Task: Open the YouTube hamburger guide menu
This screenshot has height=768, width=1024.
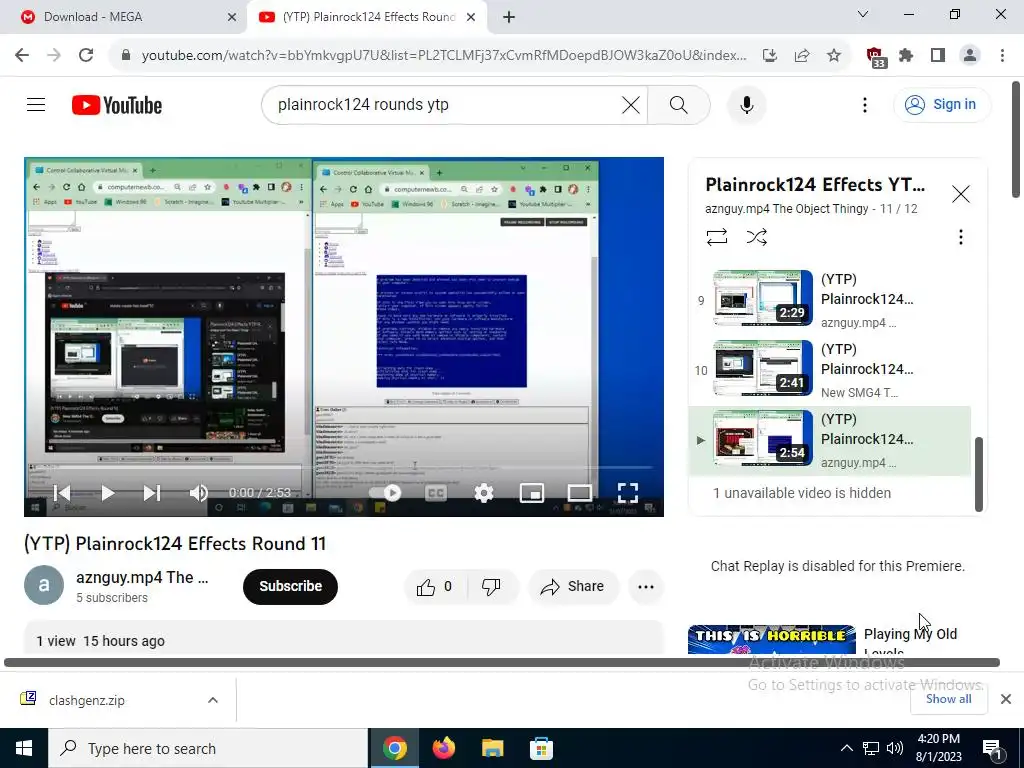Action: [x=36, y=104]
